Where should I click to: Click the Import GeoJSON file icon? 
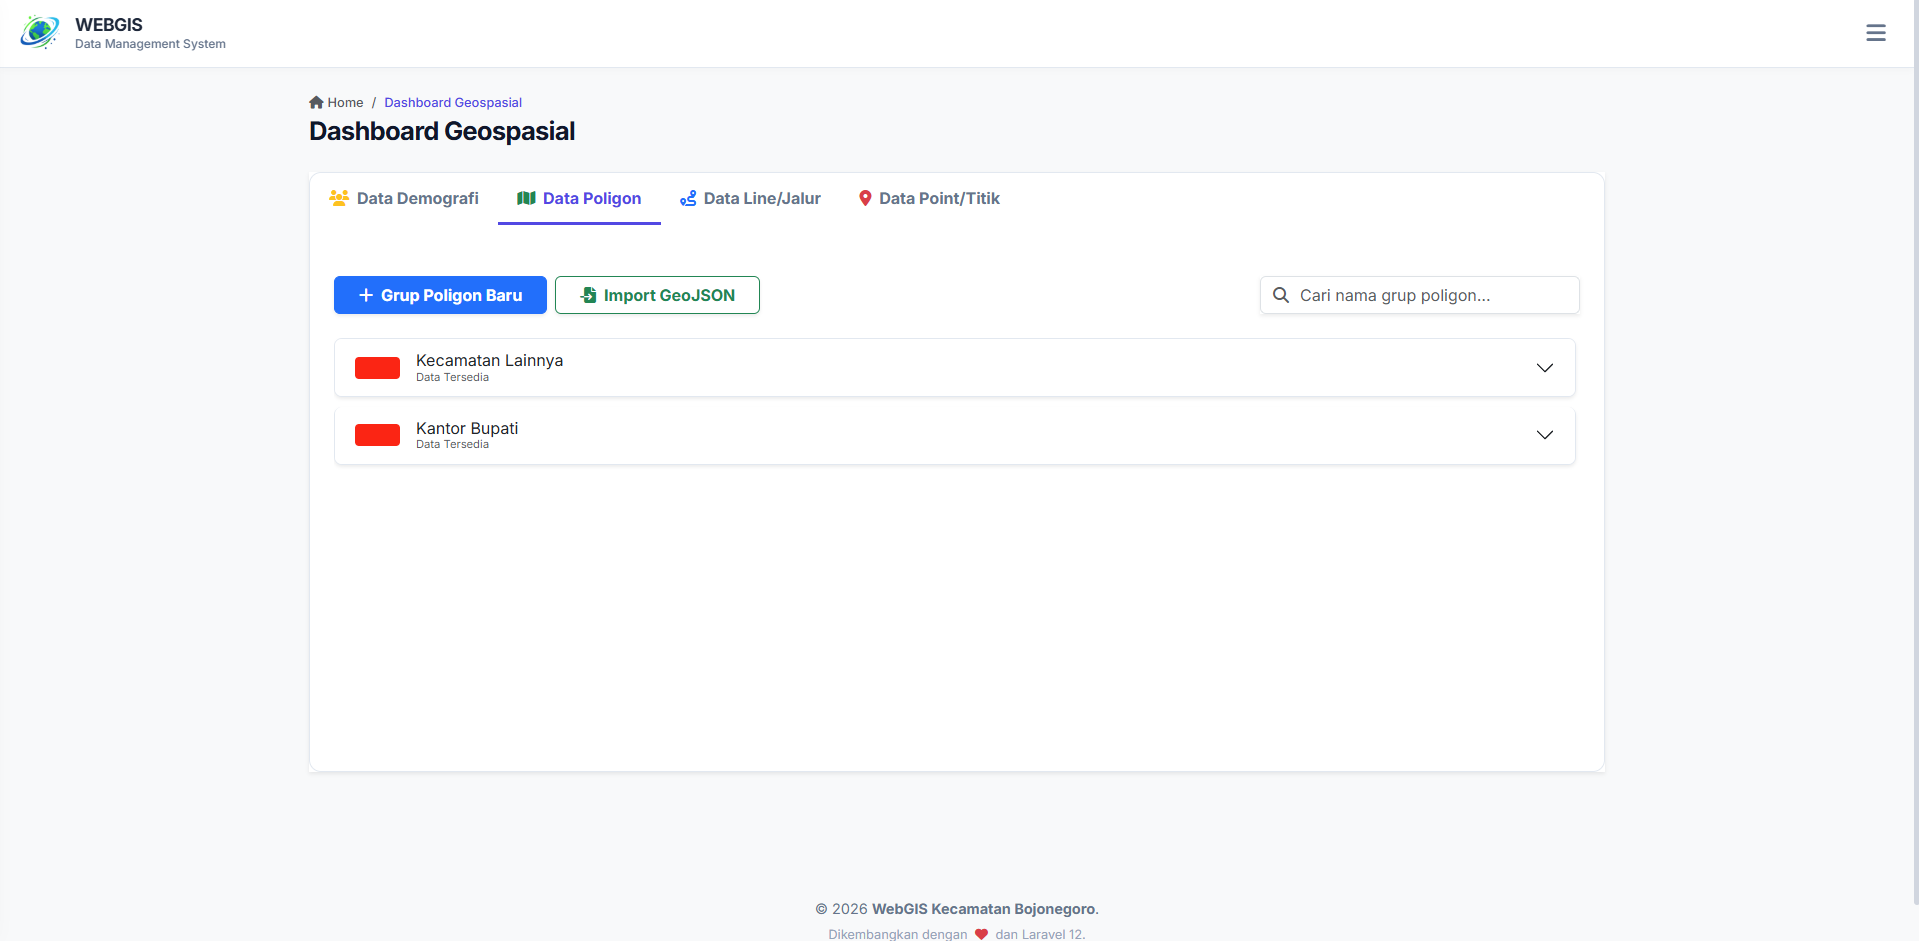(x=589, y=295)
